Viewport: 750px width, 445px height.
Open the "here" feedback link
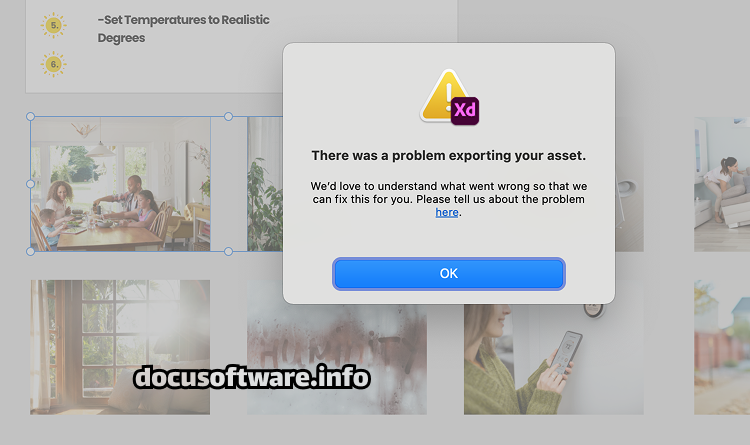[447, 212]
